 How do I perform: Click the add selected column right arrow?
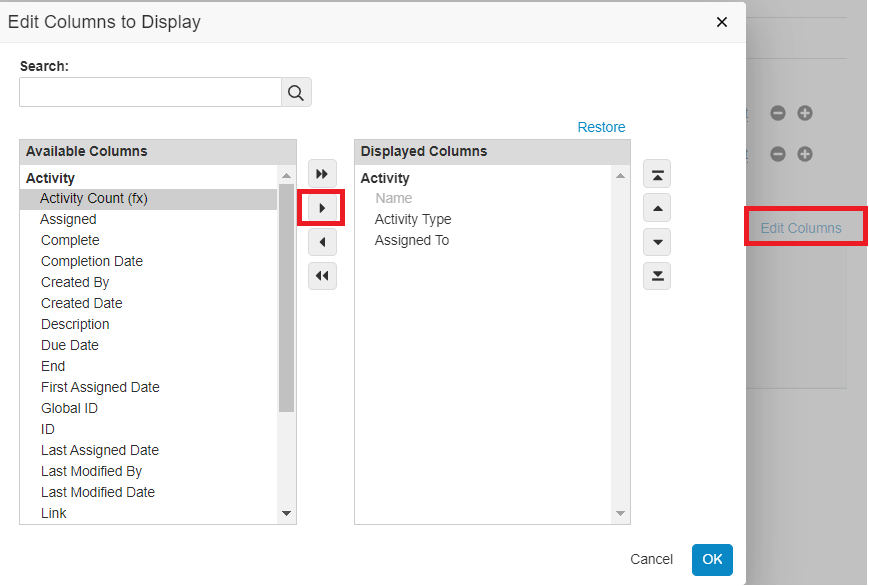[322, 208]
